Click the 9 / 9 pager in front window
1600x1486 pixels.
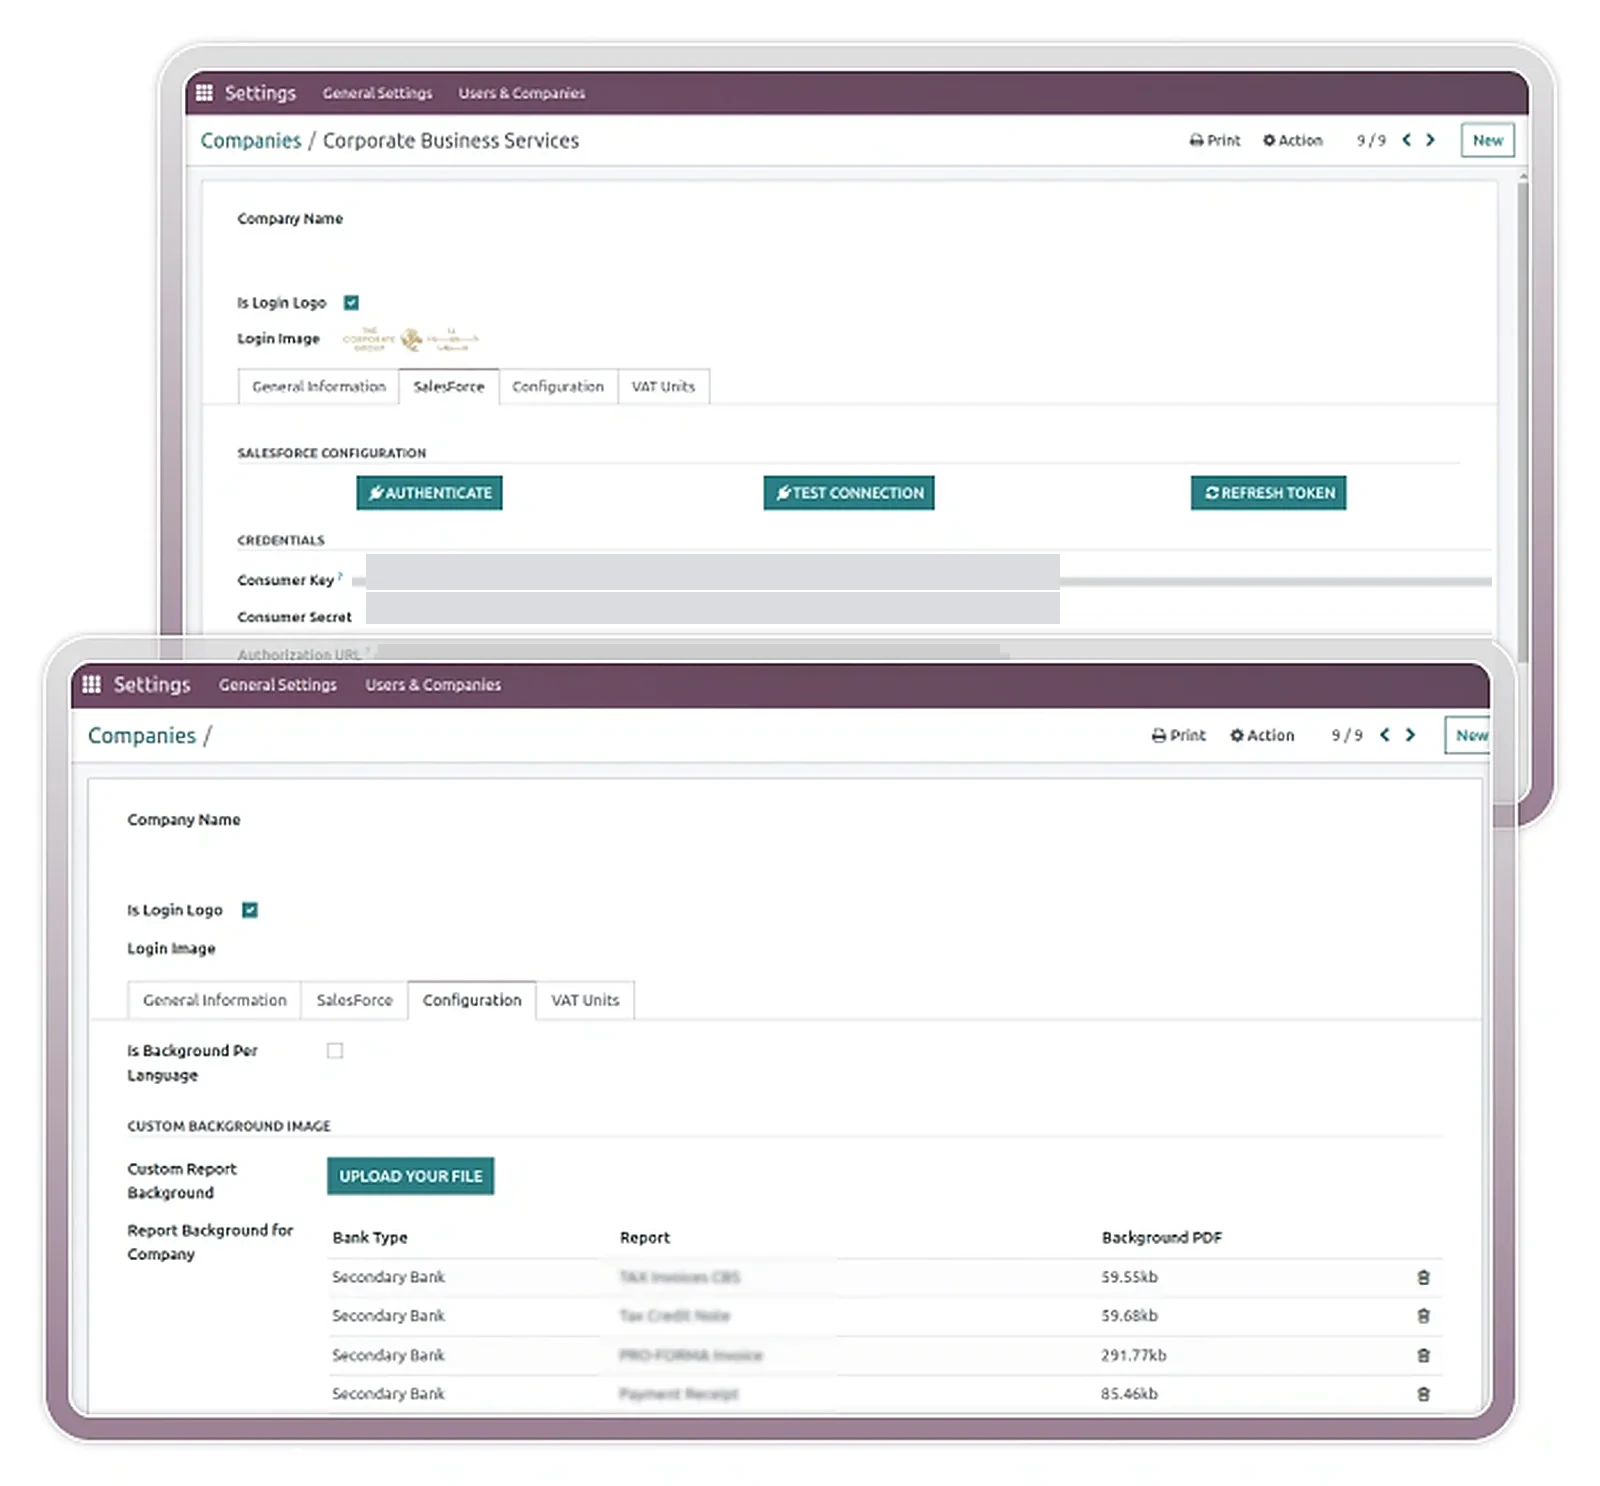pyautogui.click(x=1347, y=735)
